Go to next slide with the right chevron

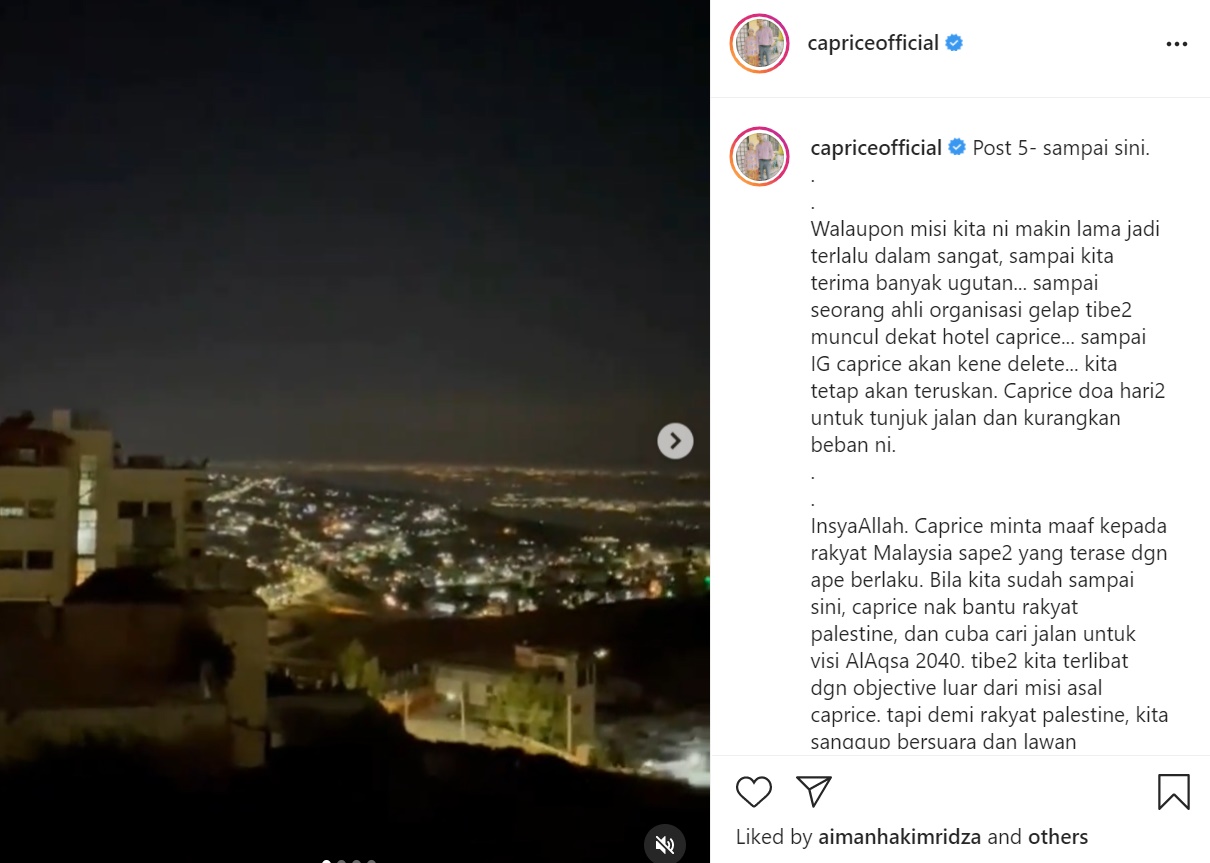click(x=675, y=440)
